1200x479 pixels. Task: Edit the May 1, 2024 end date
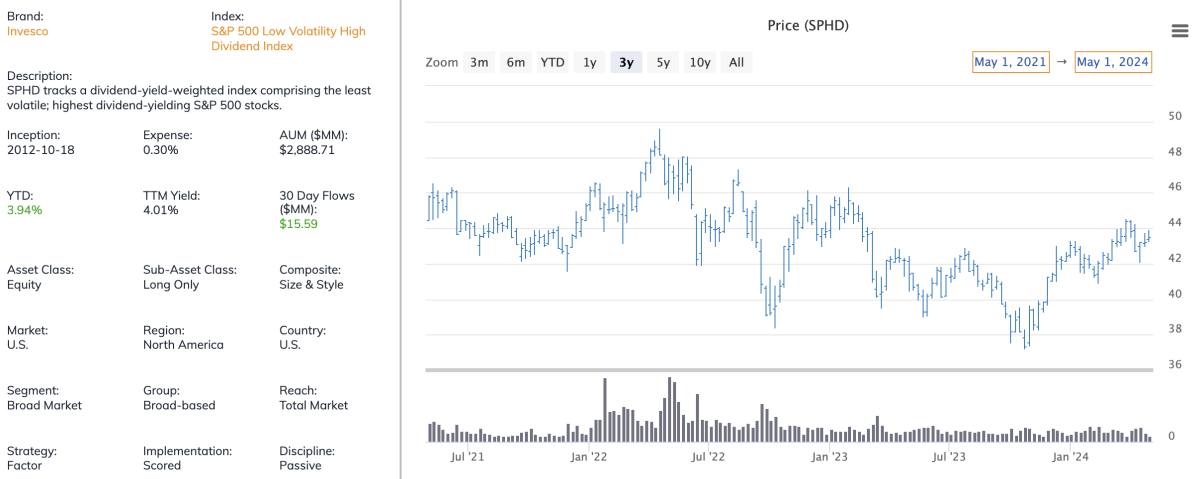[x=1113, y=62]
